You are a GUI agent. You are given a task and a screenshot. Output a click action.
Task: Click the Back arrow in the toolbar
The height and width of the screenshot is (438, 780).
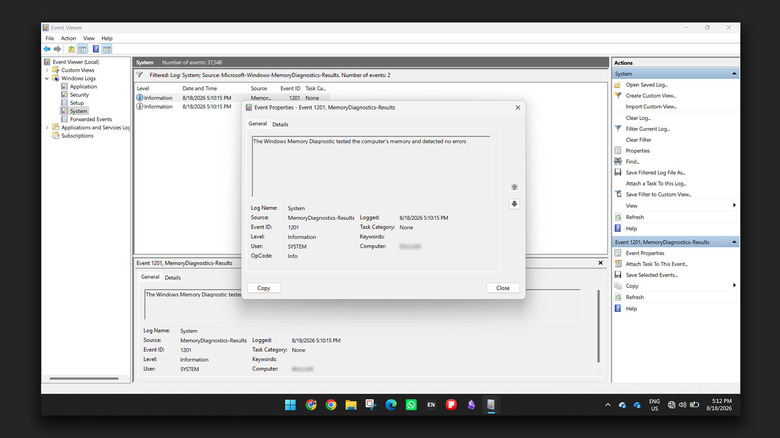pos(47,49)
